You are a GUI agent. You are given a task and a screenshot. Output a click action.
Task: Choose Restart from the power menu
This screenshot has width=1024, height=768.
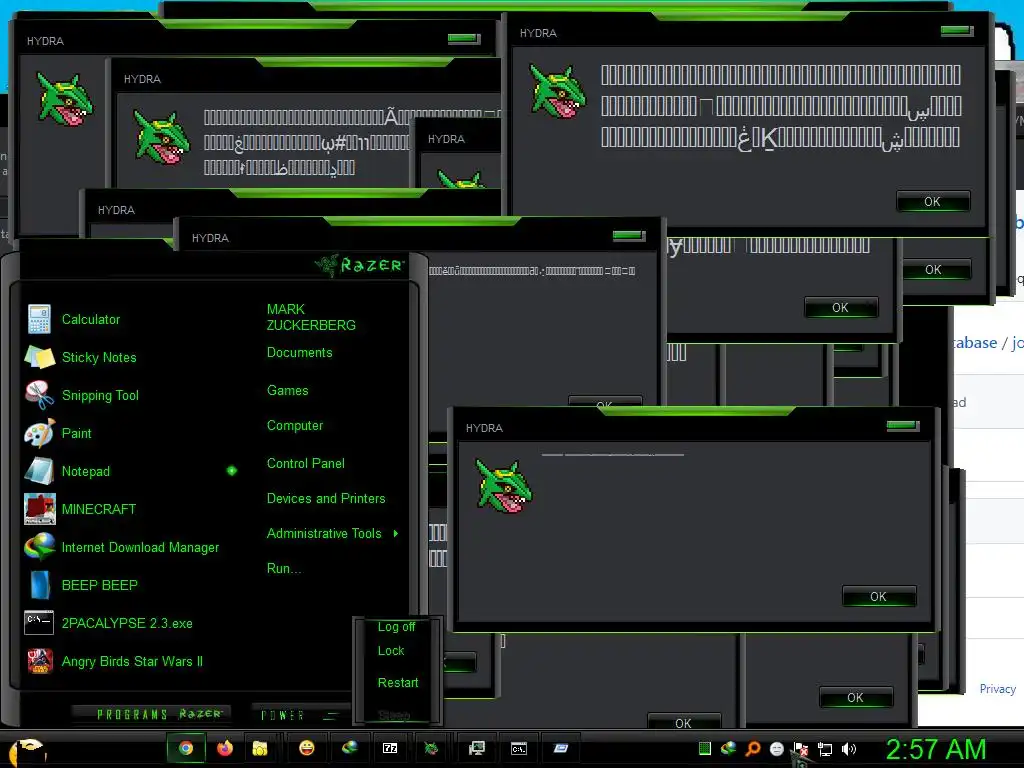click(x=398, y=682)
